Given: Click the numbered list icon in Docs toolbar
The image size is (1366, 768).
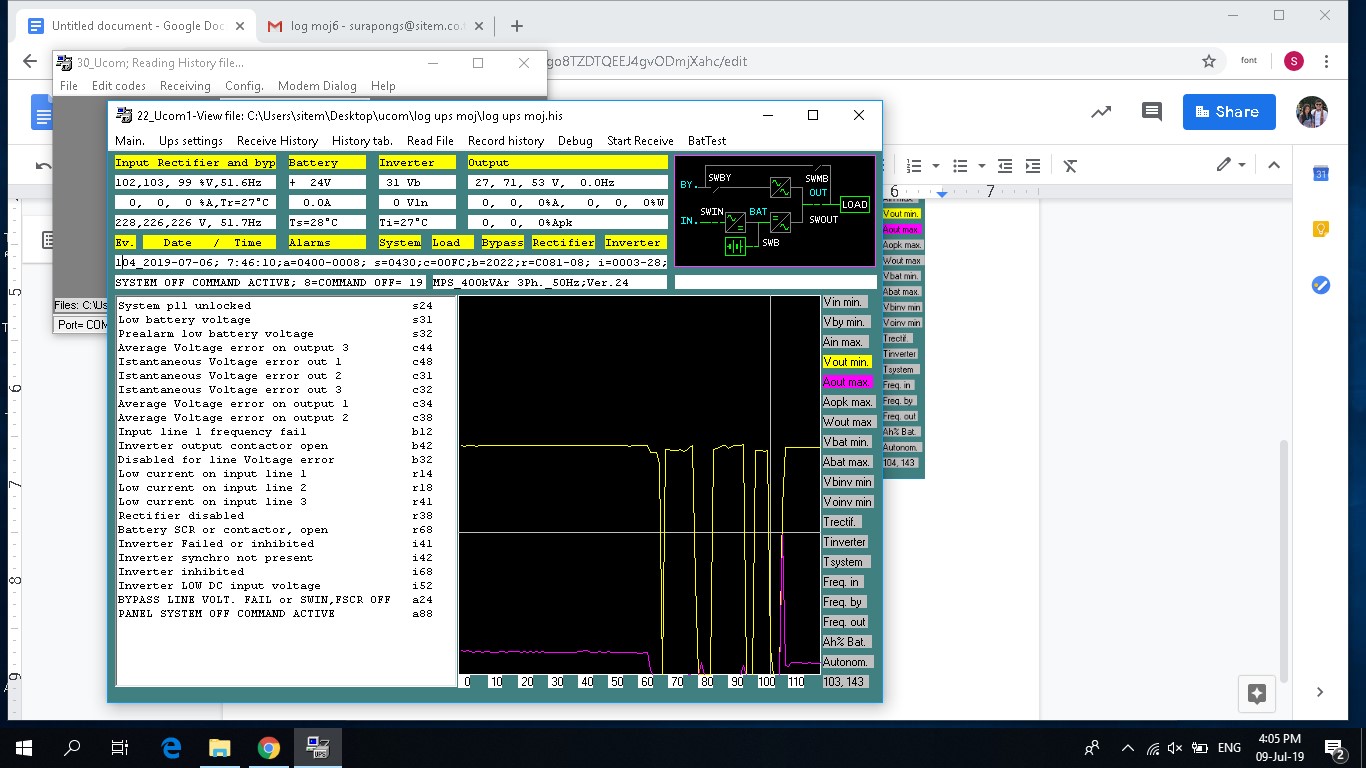Looking at the screenshot, I should click(x=913, y=165).
